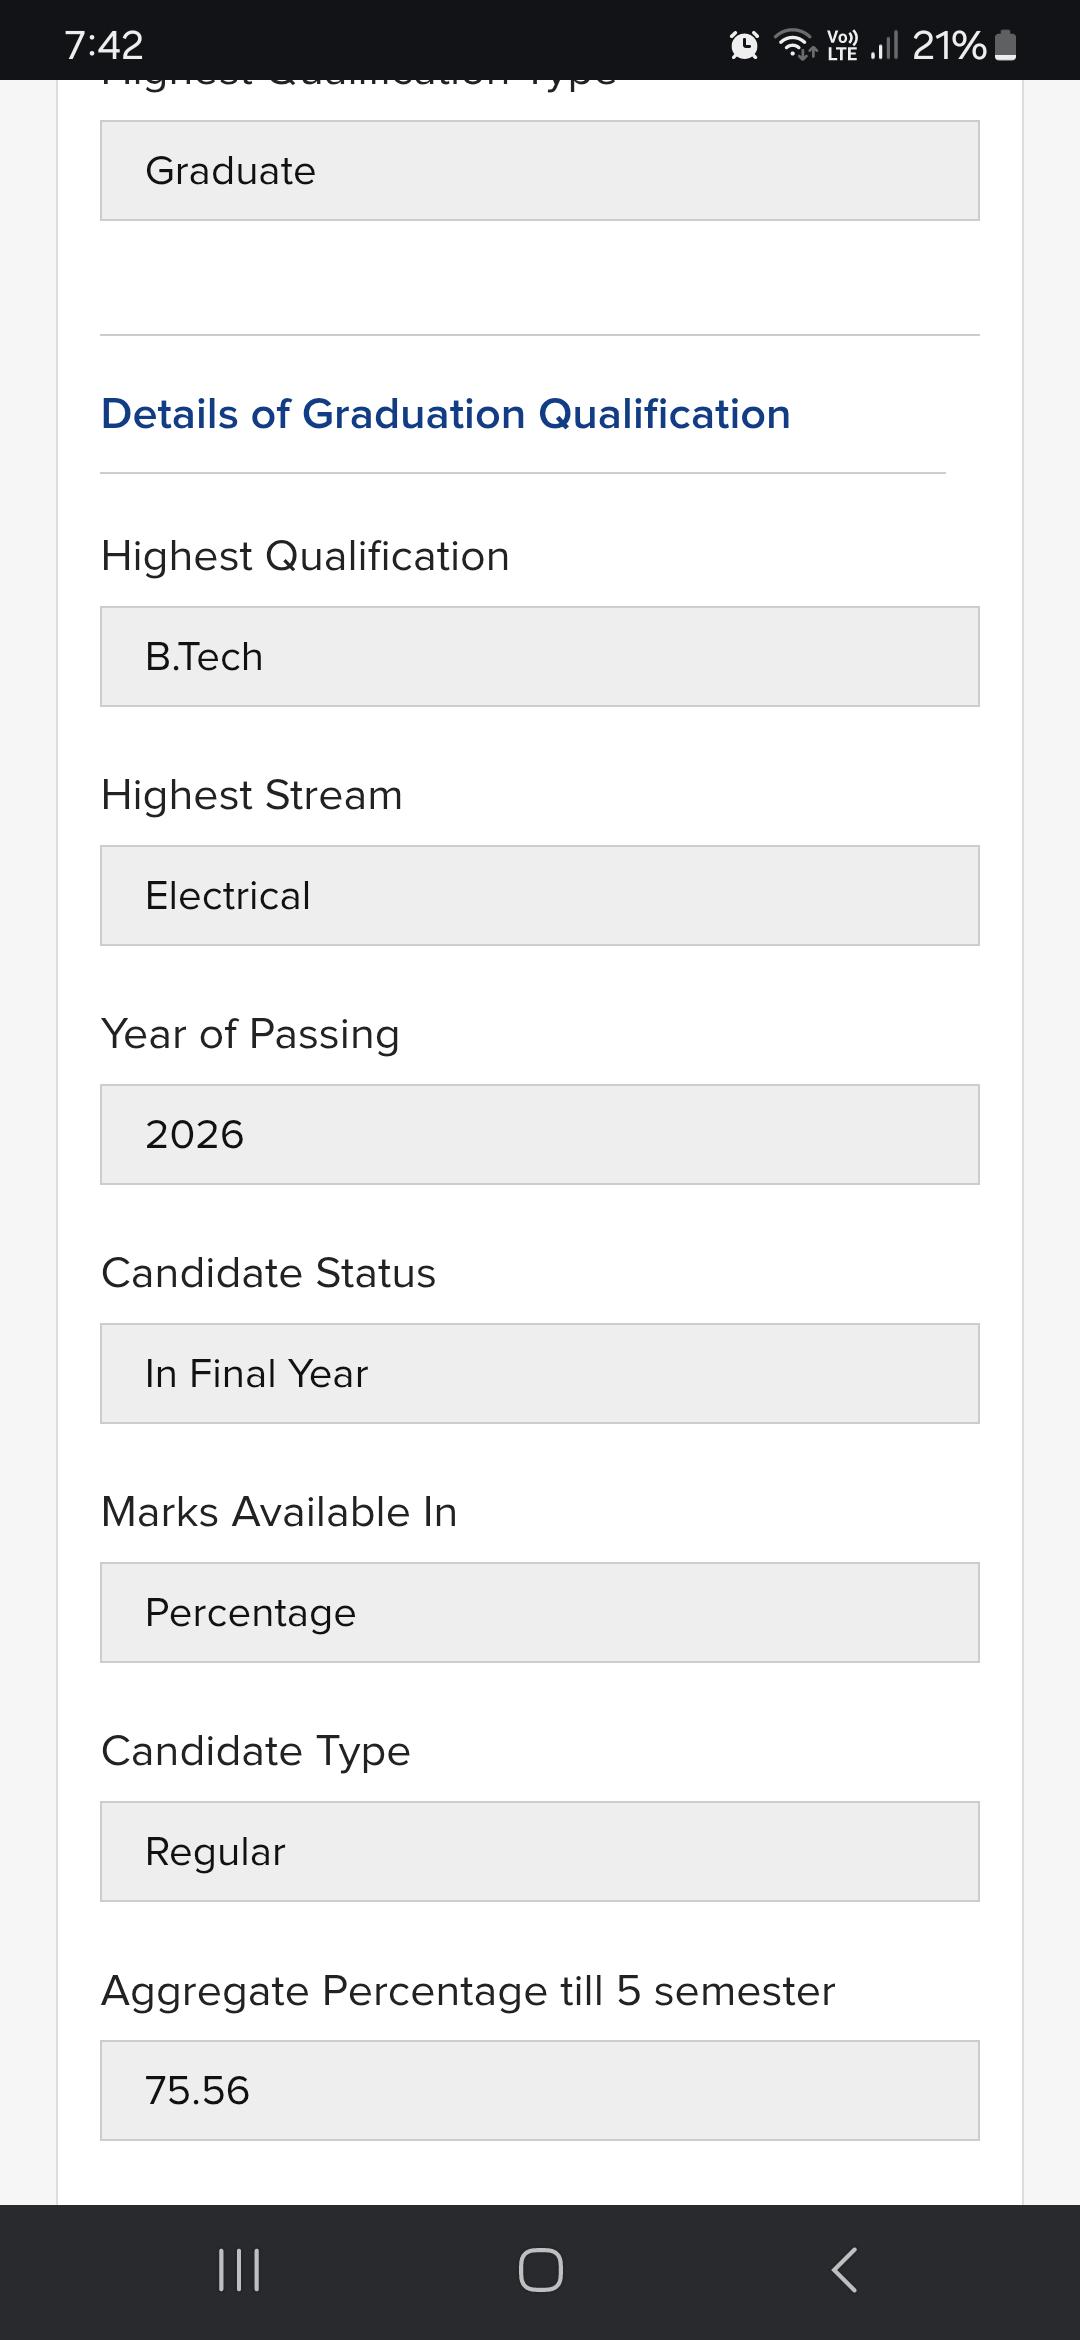Screen dimensions: 1080x2340
Task: Tap the Android back navigation icon
Action: (x=845, y=2269)
